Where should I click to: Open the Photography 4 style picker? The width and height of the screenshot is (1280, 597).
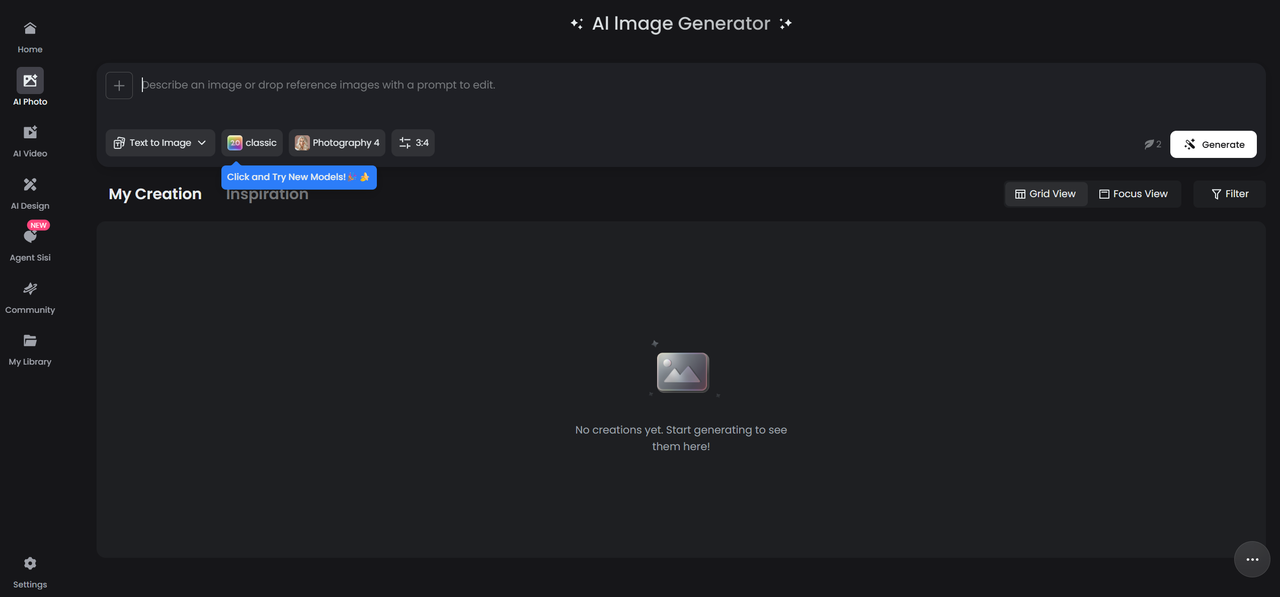(x=337, y=143)
